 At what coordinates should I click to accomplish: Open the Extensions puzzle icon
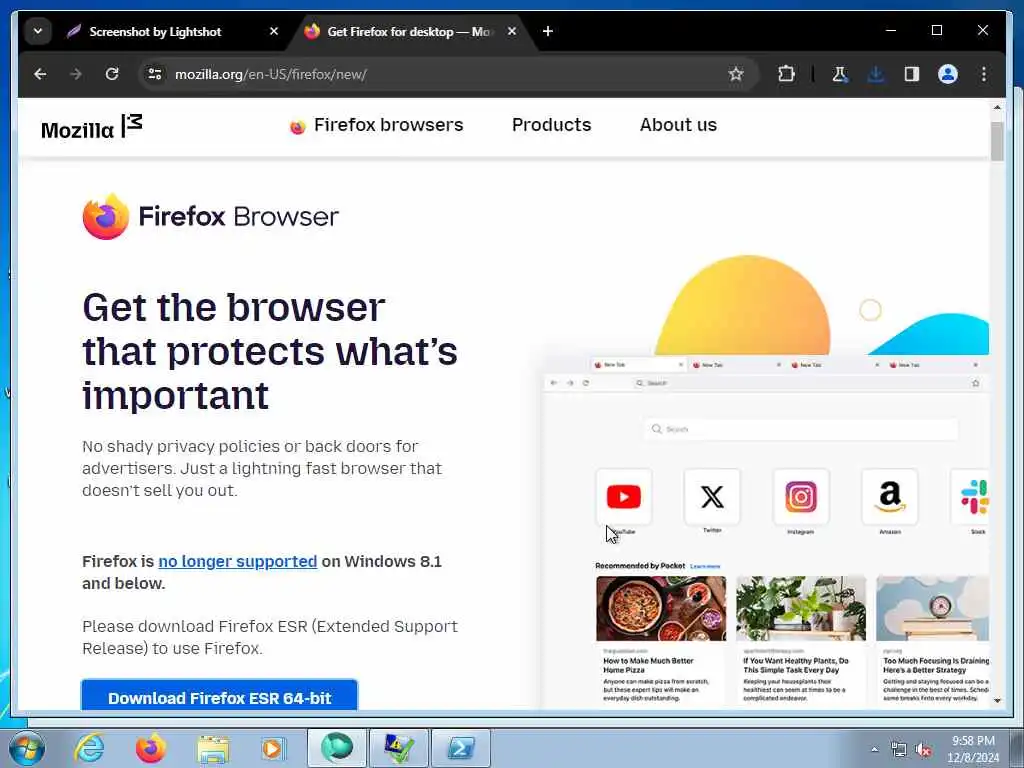(786, 74)
